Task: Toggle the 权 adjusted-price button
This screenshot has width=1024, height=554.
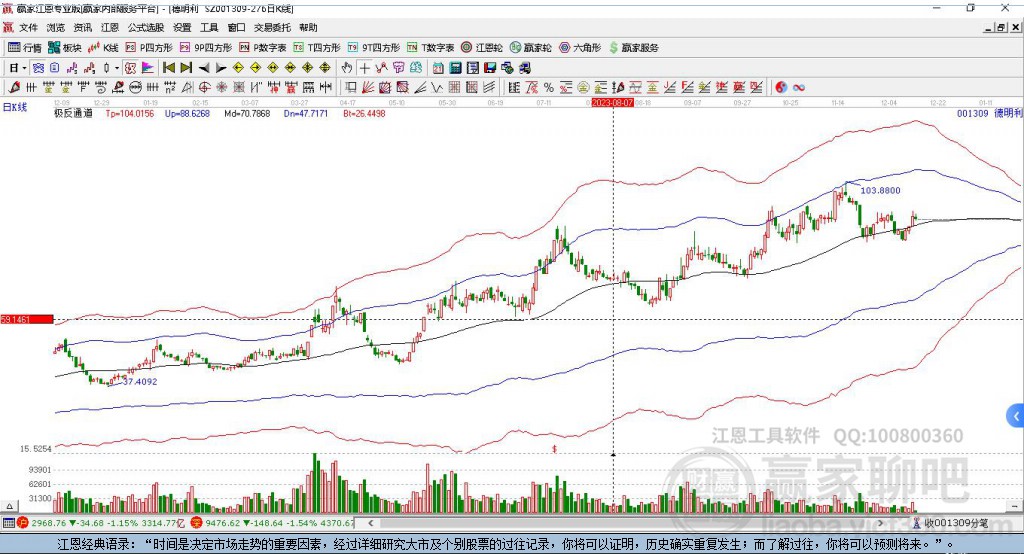Action: coord(131,68)
